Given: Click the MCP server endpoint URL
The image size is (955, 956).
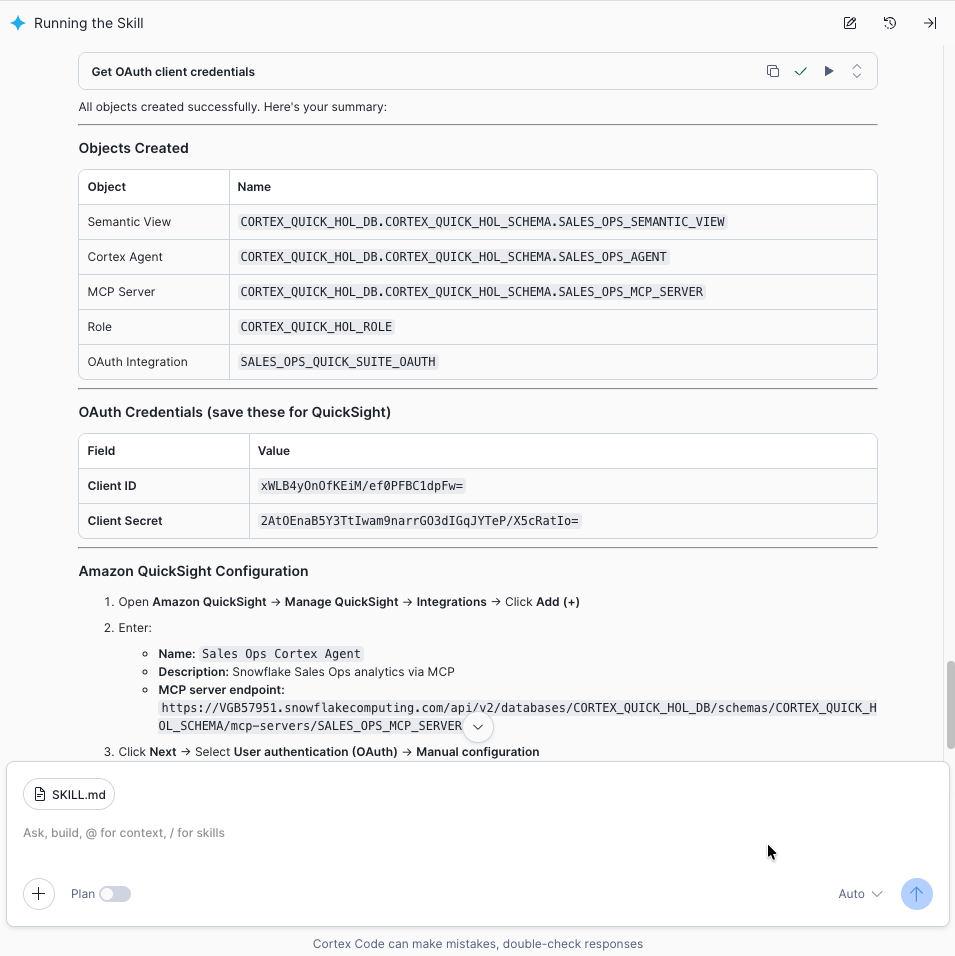Looking at the screenshot, I should (x=517, y=716).
